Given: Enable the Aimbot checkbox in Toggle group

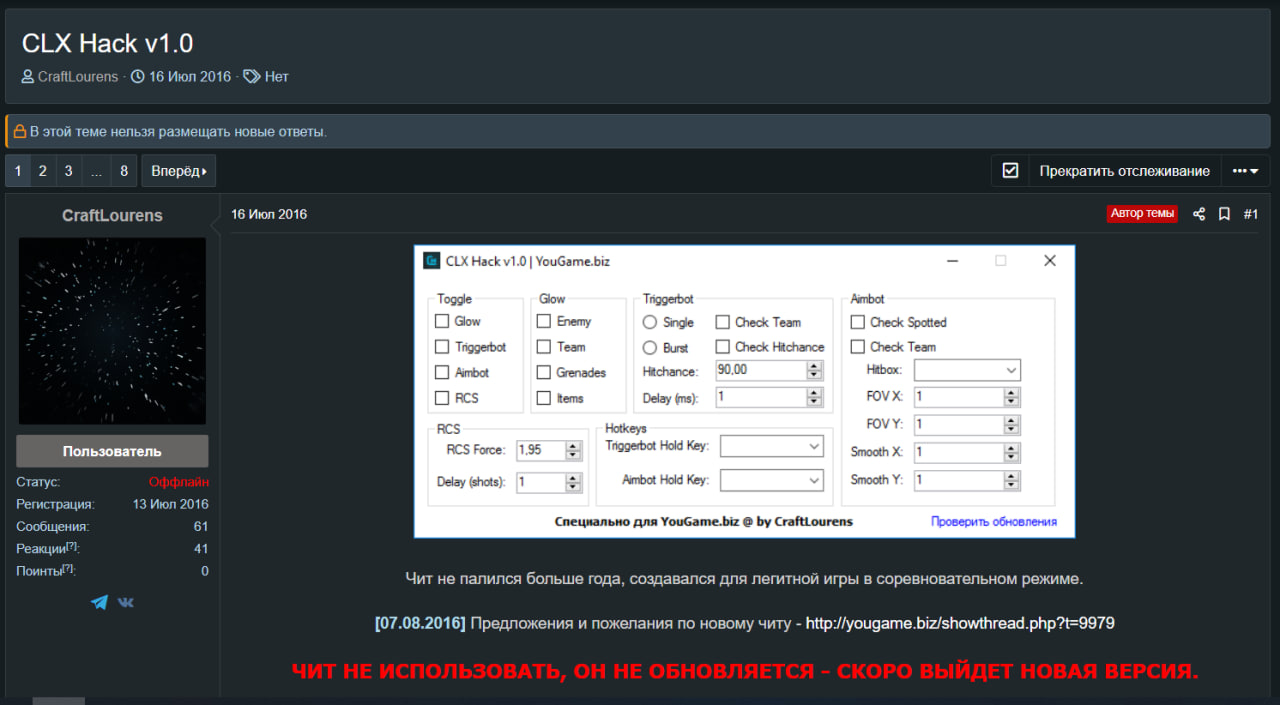Looking at the screenshot, I should click(442, 372).
